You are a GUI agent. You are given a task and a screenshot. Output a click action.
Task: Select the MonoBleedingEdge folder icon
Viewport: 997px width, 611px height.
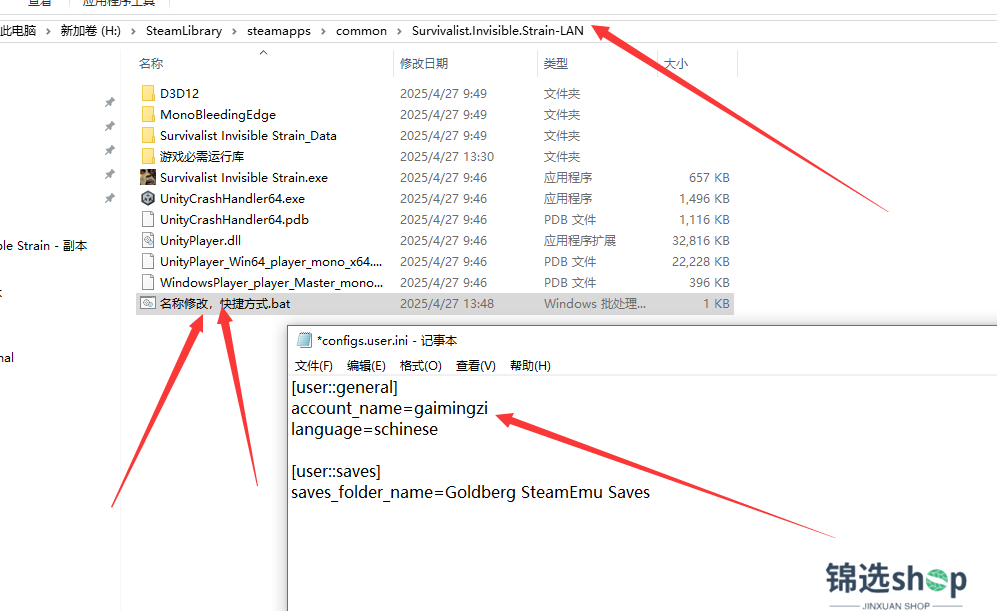click(x=148, y=114)
